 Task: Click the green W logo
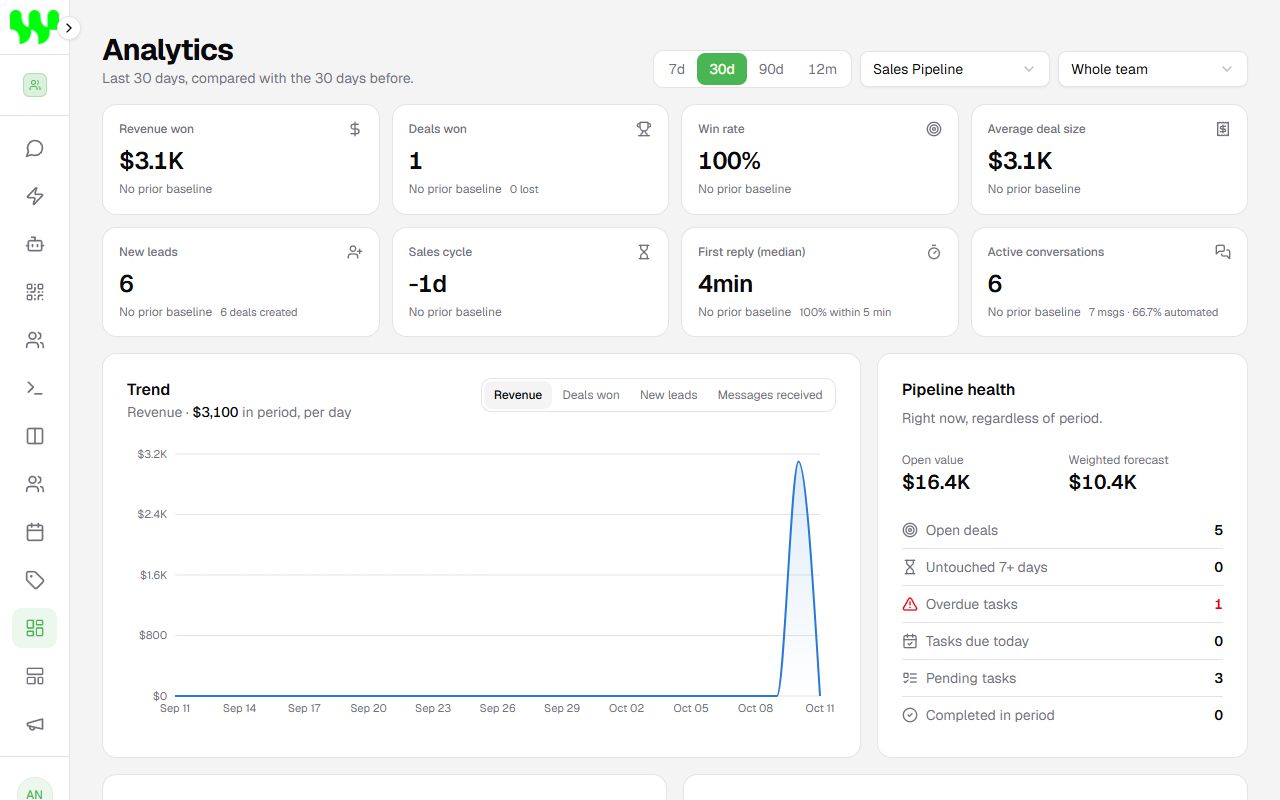34,27
